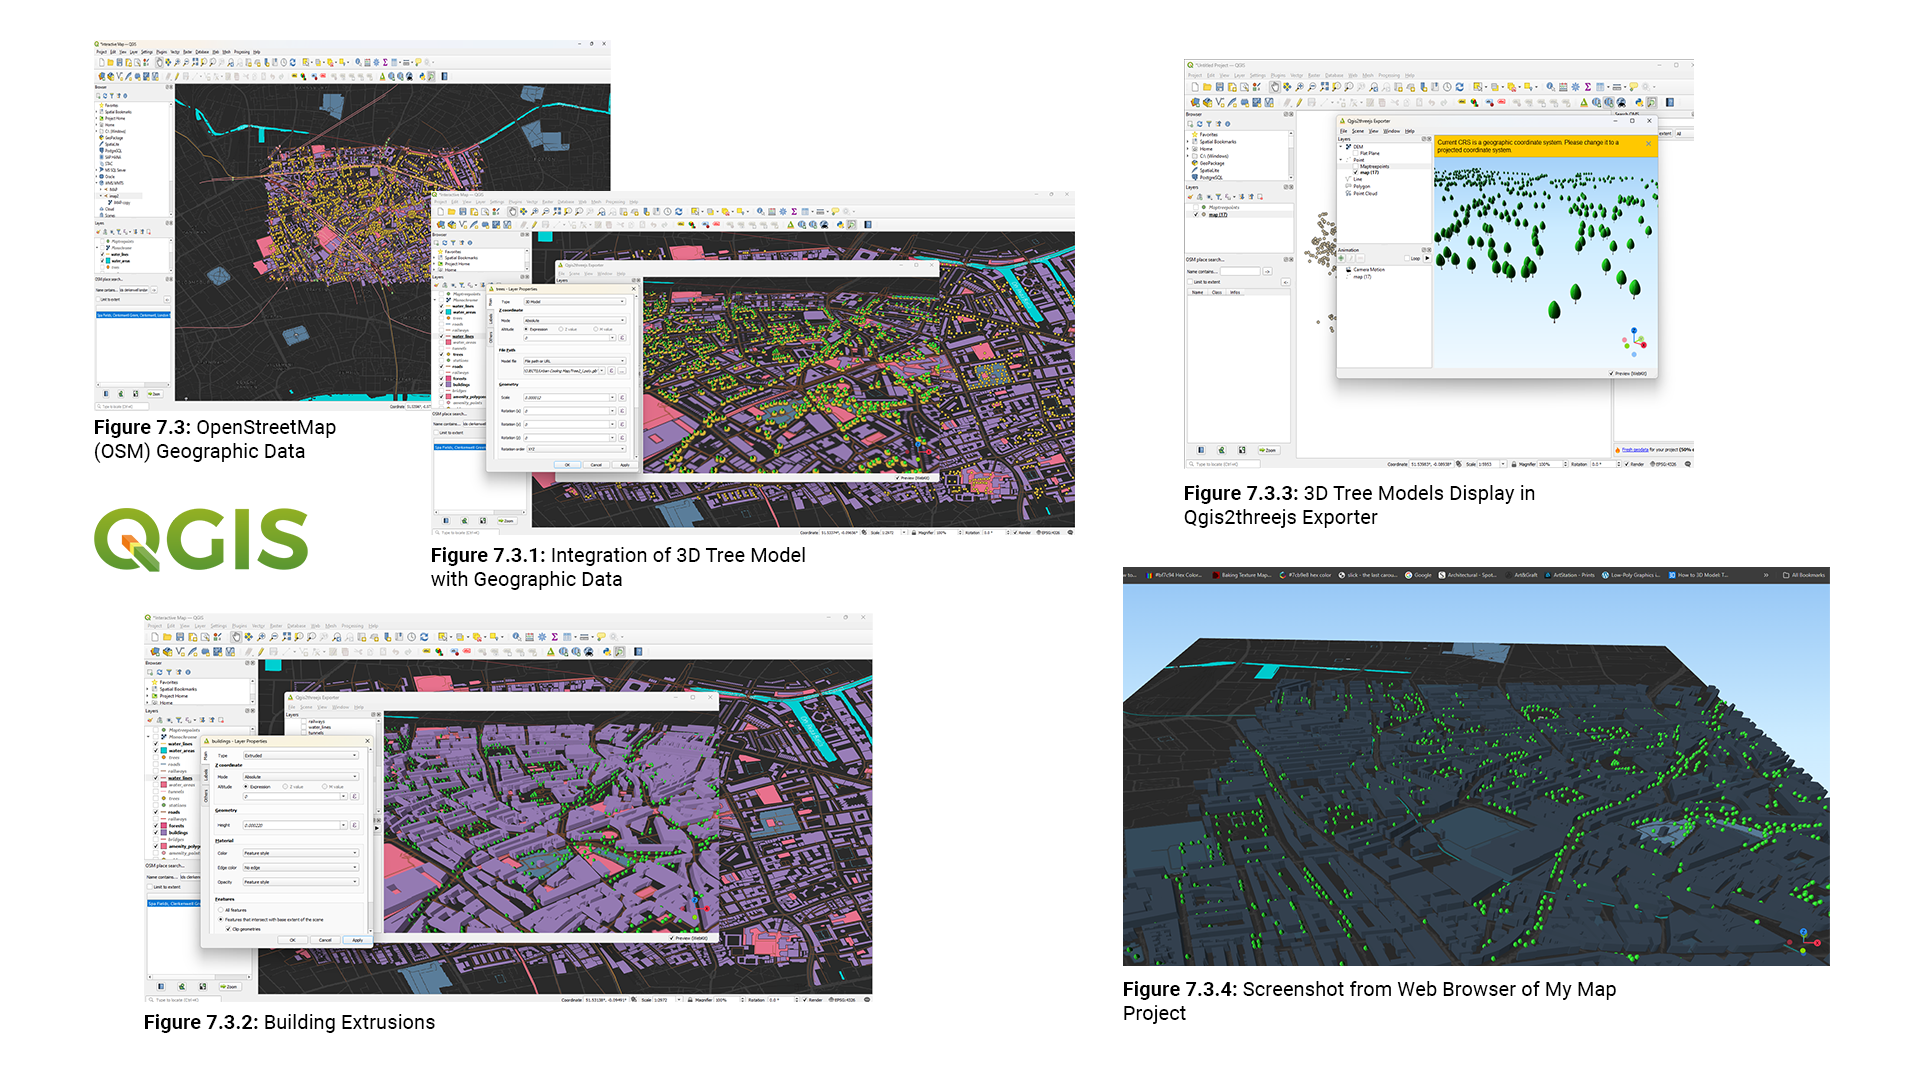Select Identify Features tool in Untitled Project QGIS
1920x1080 pixels.
(1550, 87)
